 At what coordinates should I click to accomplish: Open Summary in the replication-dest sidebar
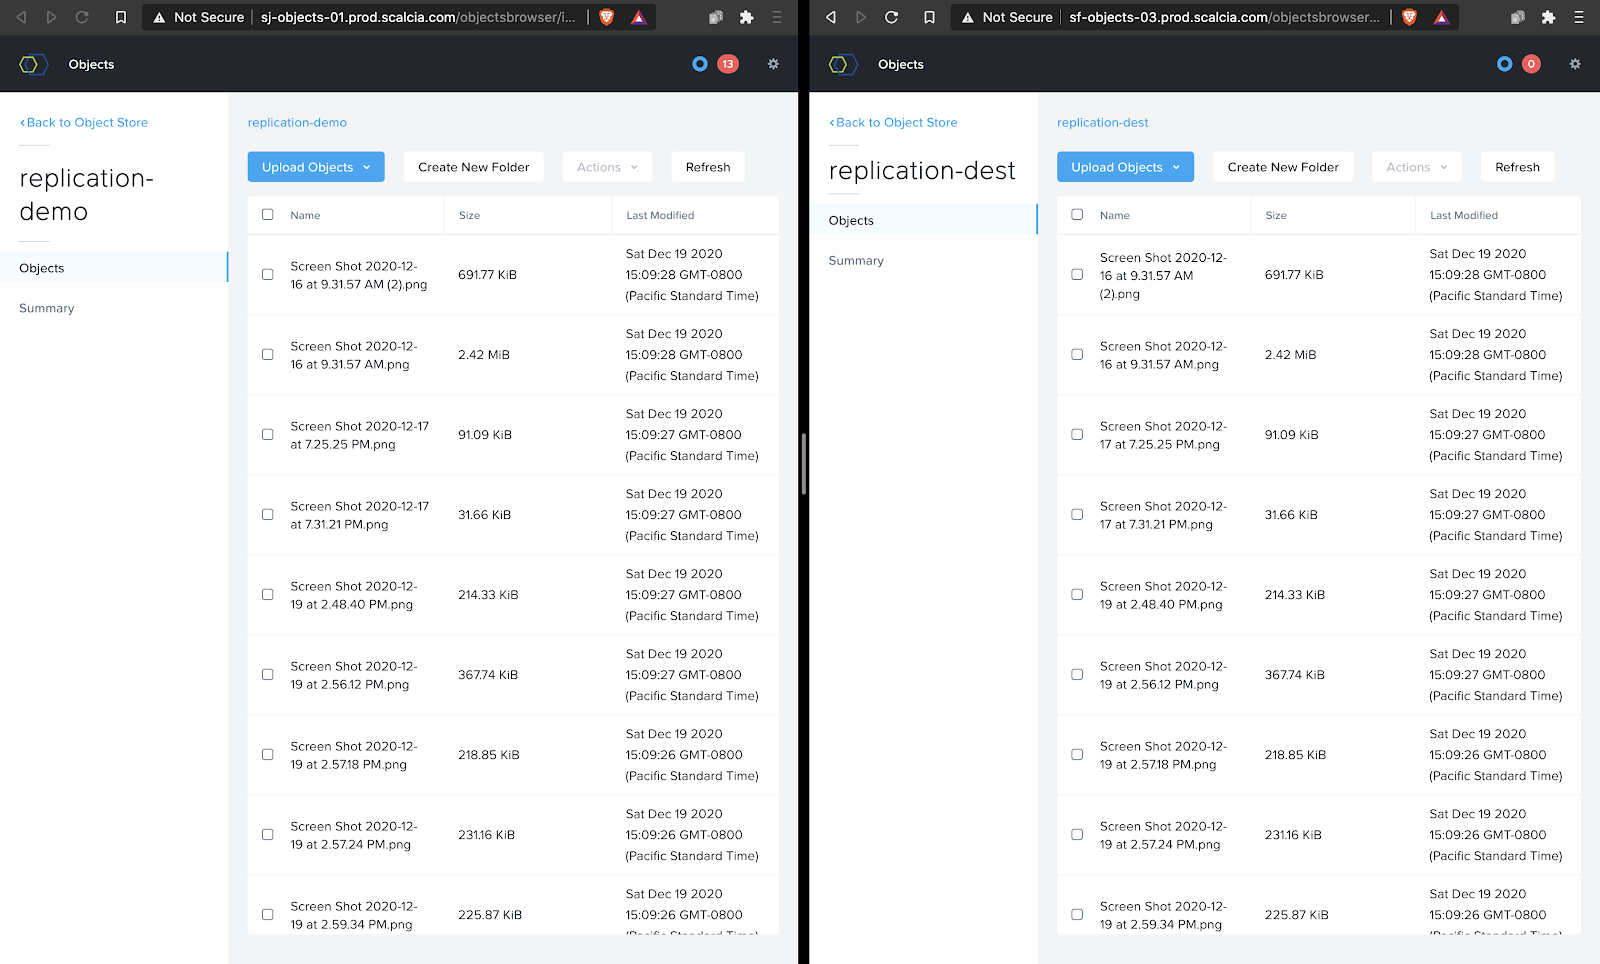856,260
